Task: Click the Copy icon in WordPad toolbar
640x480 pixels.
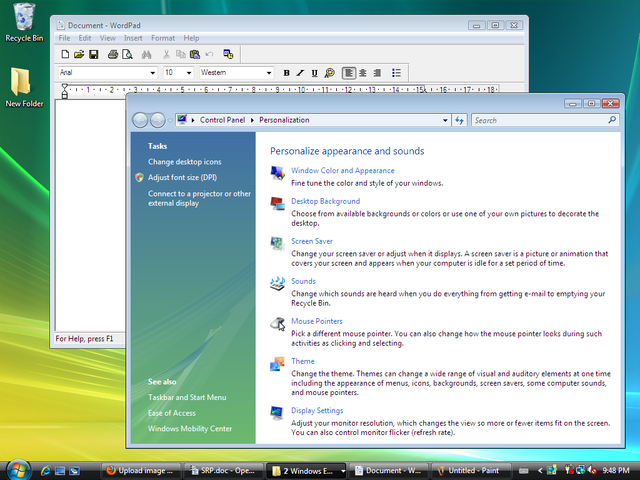Action: [x=180, y=54]
